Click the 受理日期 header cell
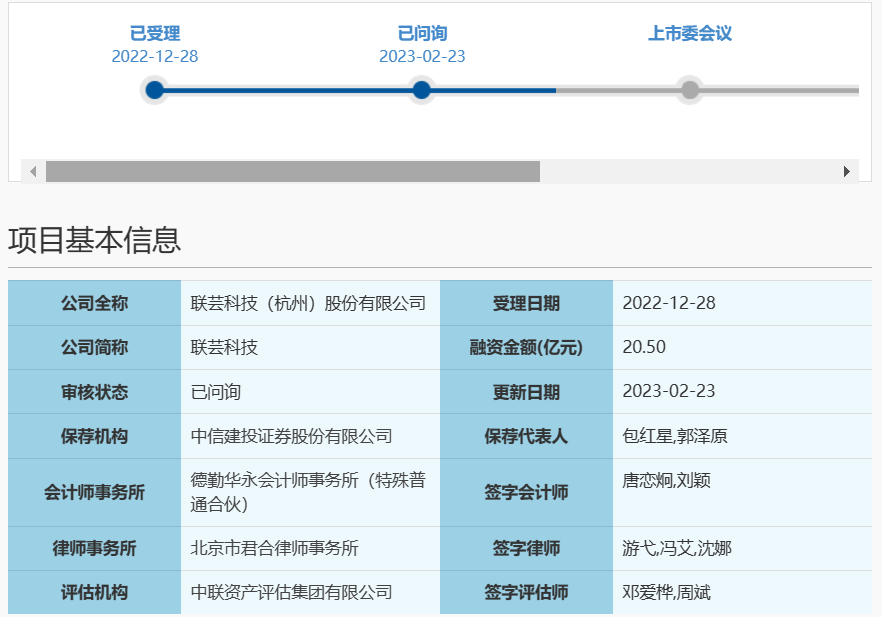882x617 pixels. click(526, 303)
